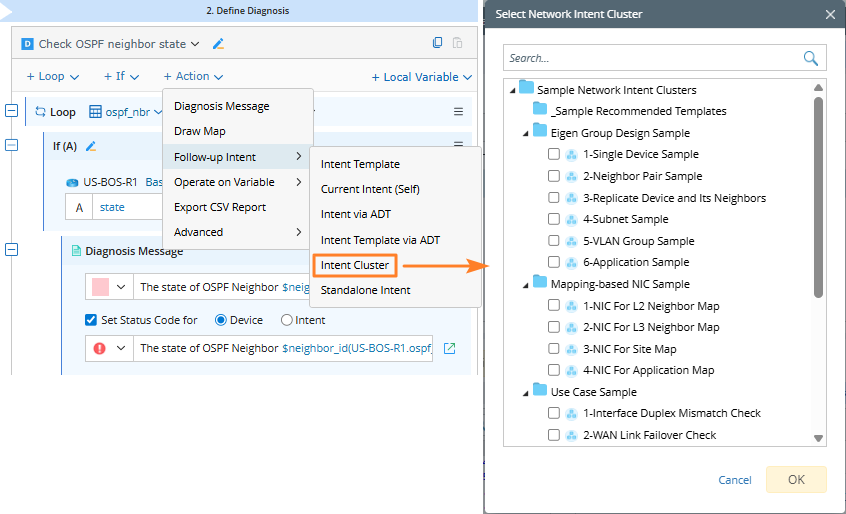Click the Cancel link in the dialog
This screenshot has height=514, width=846.
click(735, 480)
